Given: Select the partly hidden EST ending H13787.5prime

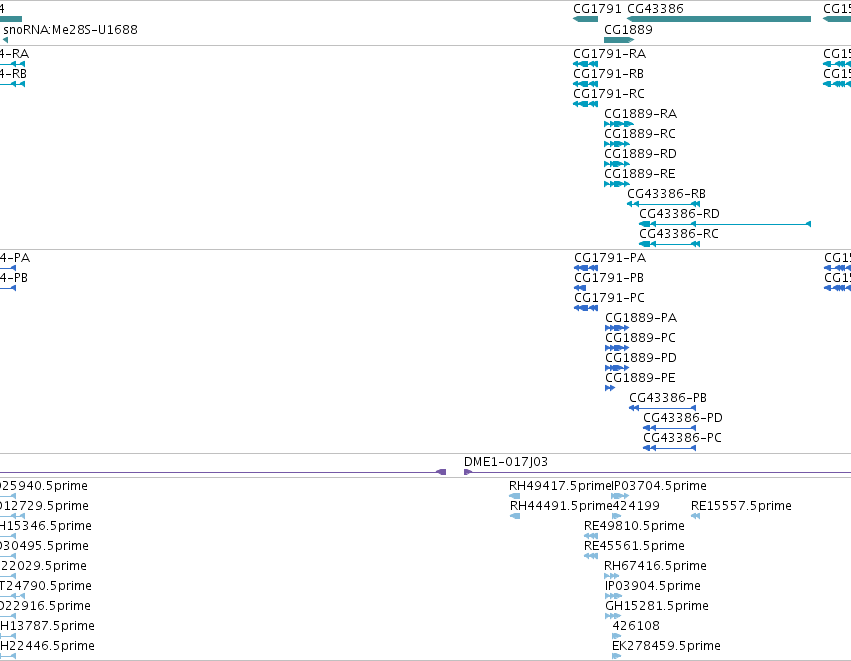Looking at the screenshot, I should coord(47,626).
